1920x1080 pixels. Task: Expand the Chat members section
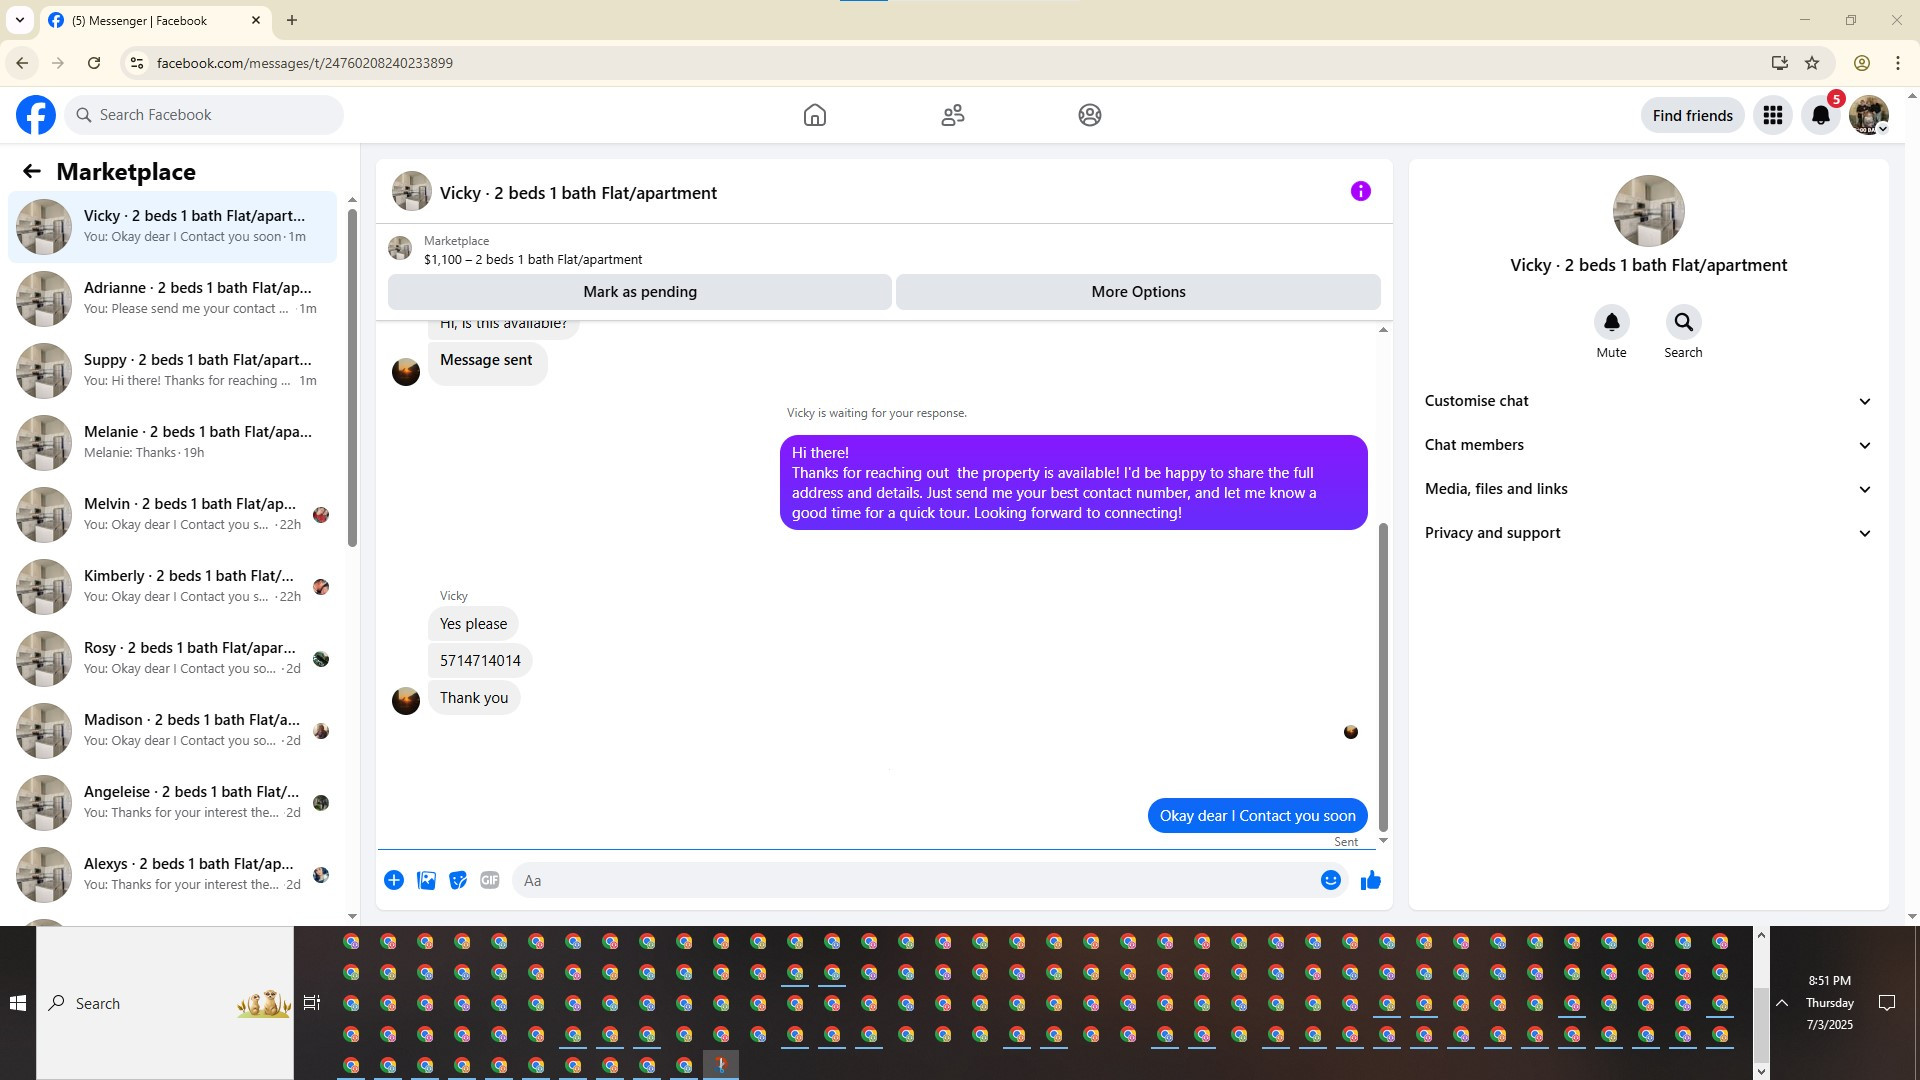[1647, 445]
